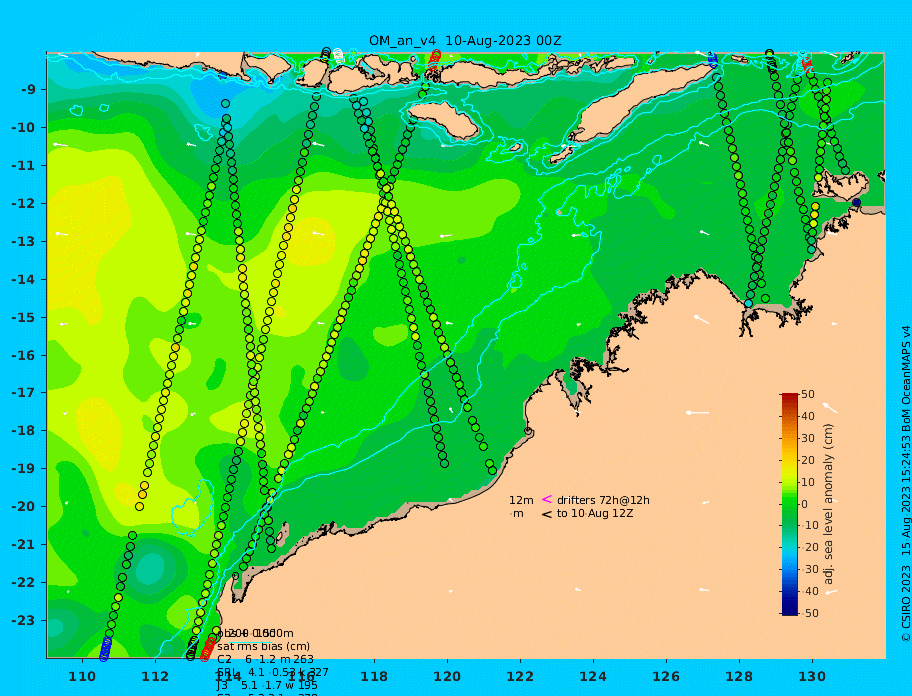Click the longitude axis label 122
Screen dimensions: 912x696
520,677
